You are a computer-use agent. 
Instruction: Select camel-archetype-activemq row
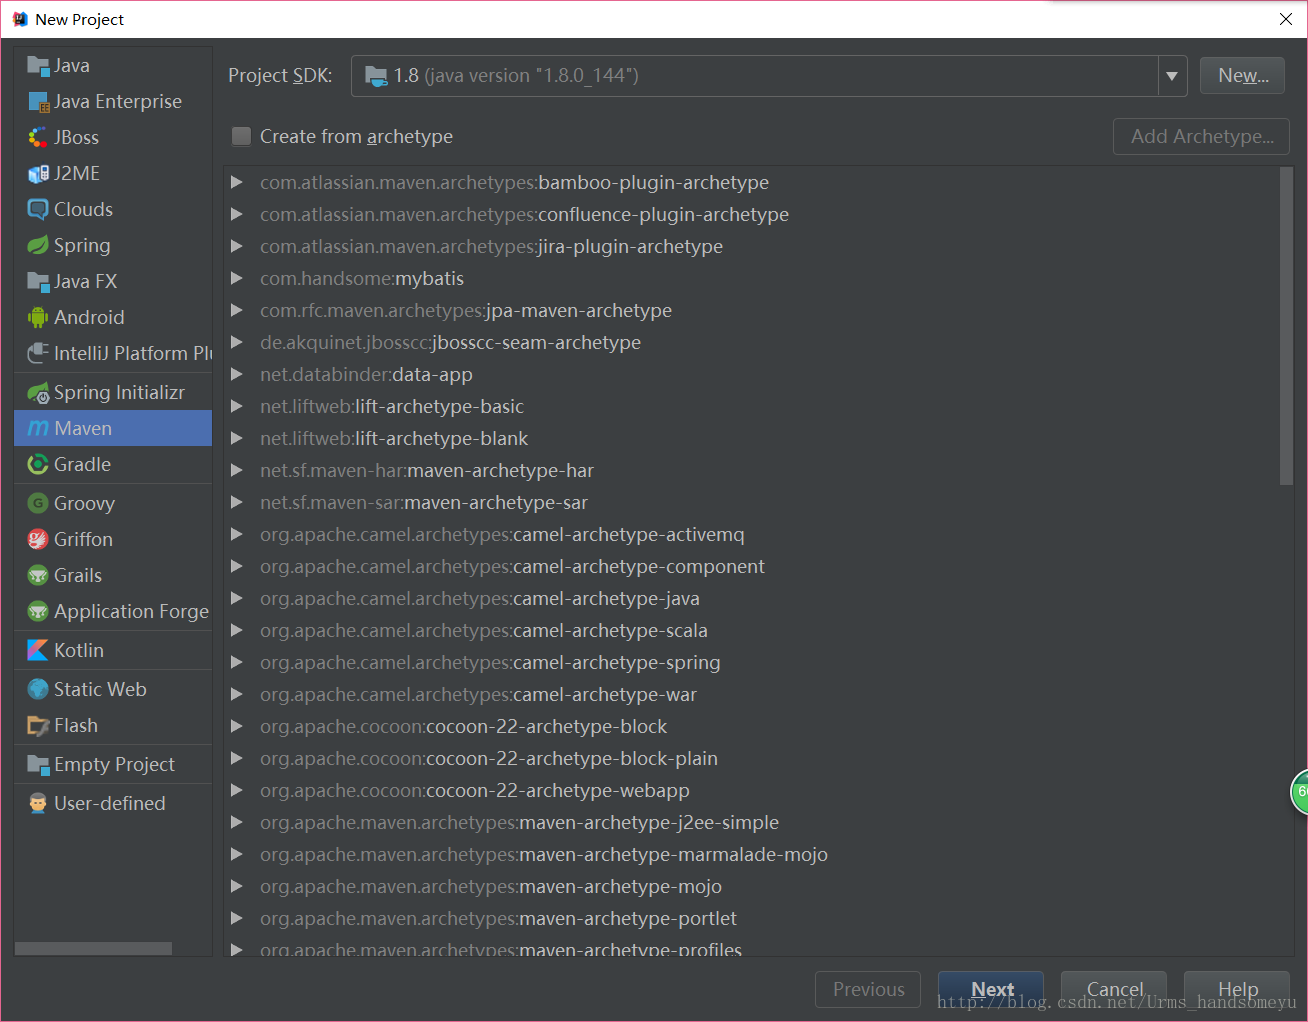coord(752,535)
